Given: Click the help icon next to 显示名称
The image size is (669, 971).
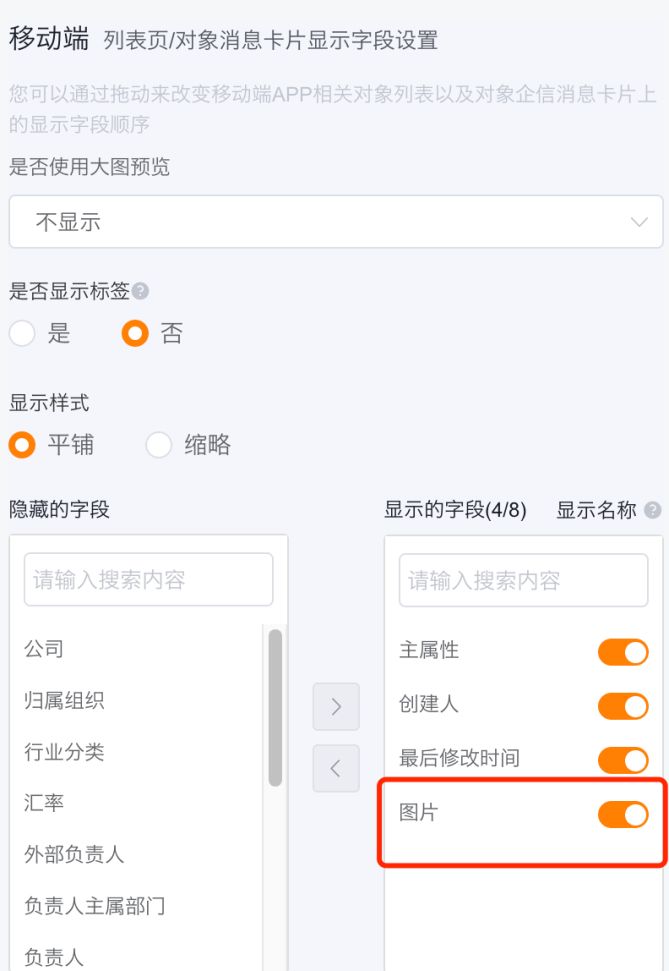Looking at the screenshot, I should point(653,510).
